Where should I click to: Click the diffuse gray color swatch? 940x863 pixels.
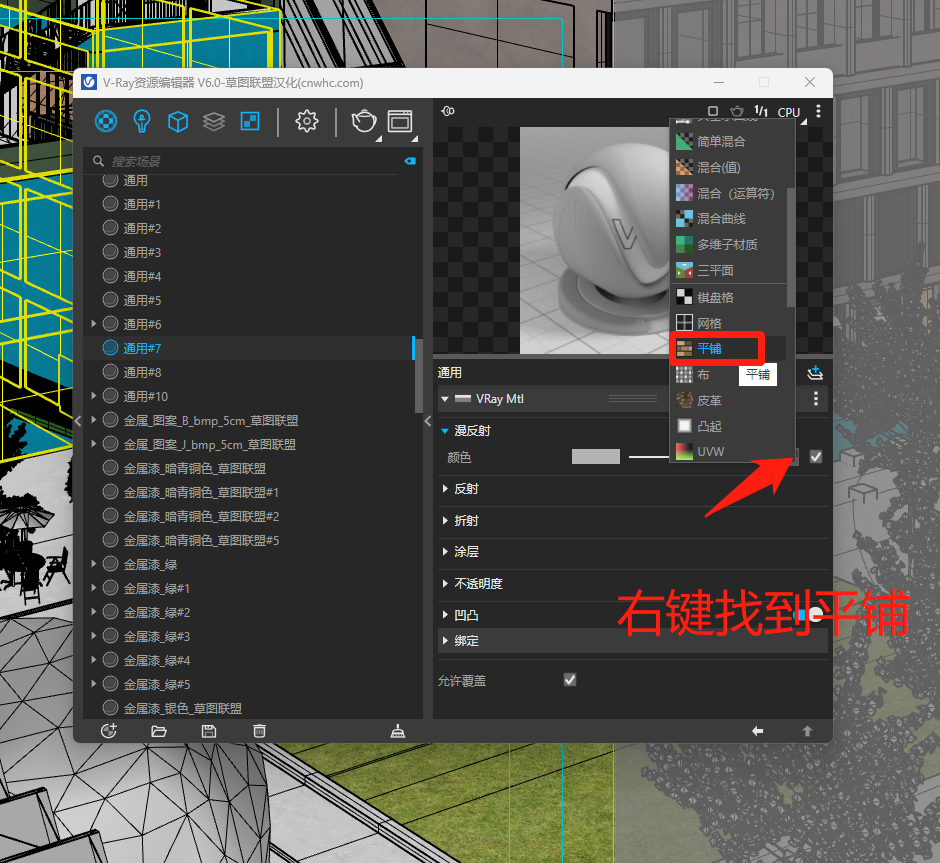pos(595,457)
